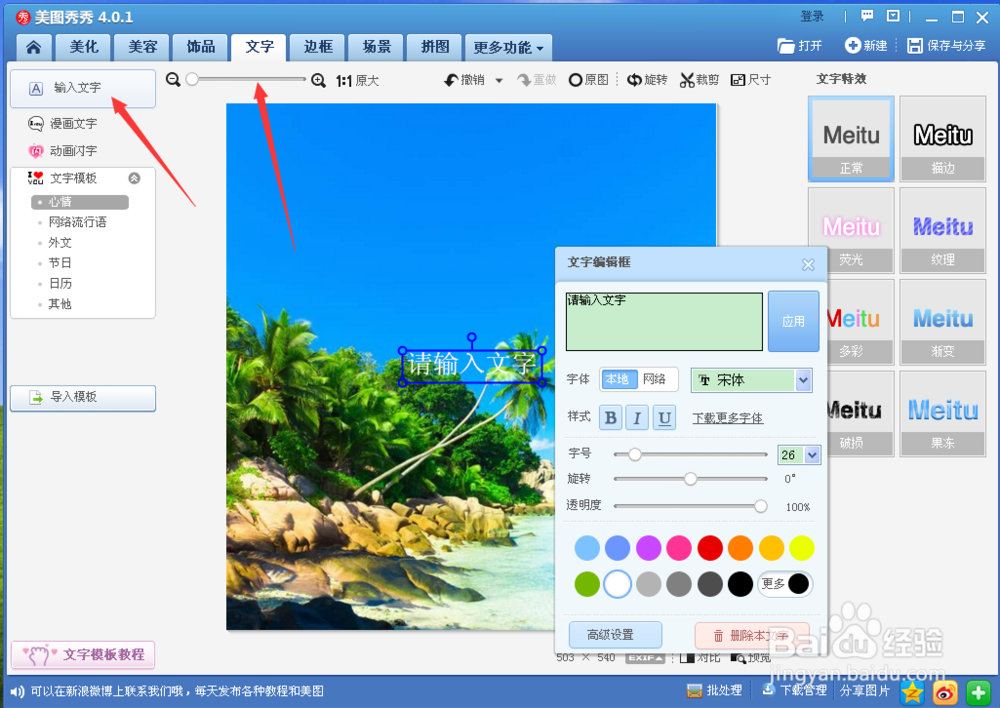Switch to the 饰品 tab
This screenshot has height=708, width=1000.
tap(201, 47)
